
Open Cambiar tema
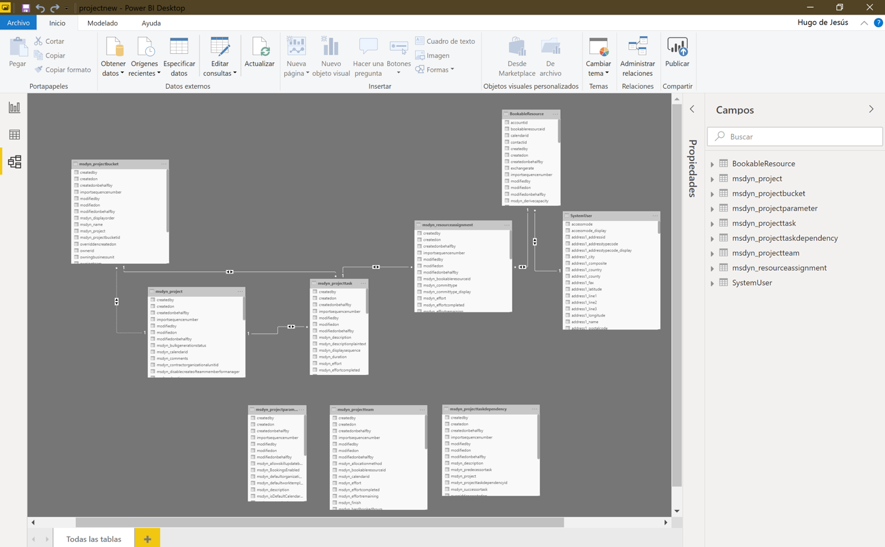(x=598, y=57)
